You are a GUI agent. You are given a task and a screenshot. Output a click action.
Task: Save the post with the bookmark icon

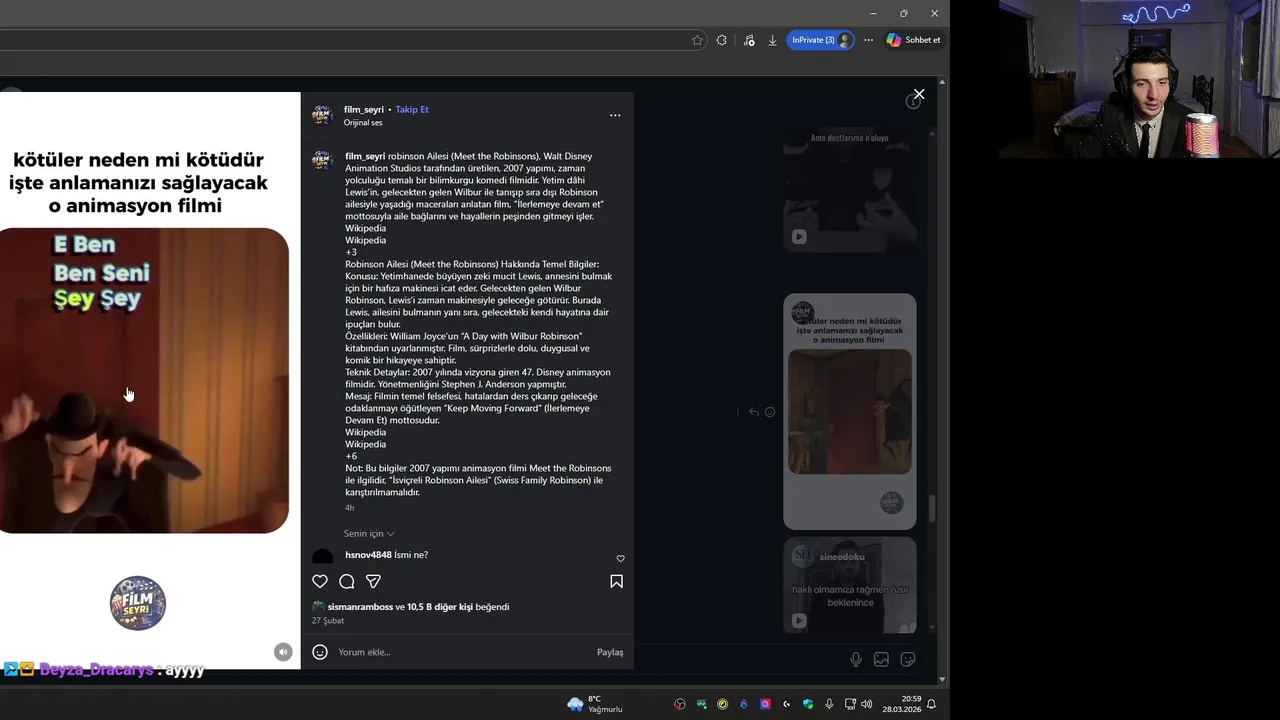pos(616,581)
